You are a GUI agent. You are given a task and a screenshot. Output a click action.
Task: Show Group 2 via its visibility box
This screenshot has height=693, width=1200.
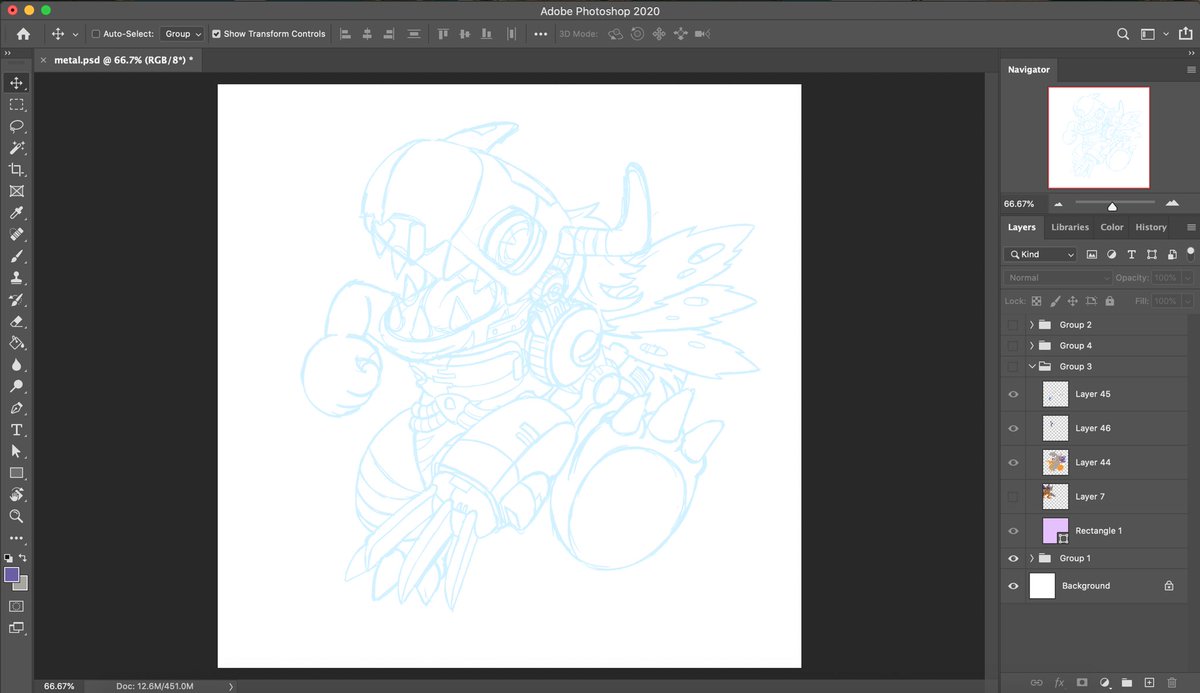(1013, 325)
